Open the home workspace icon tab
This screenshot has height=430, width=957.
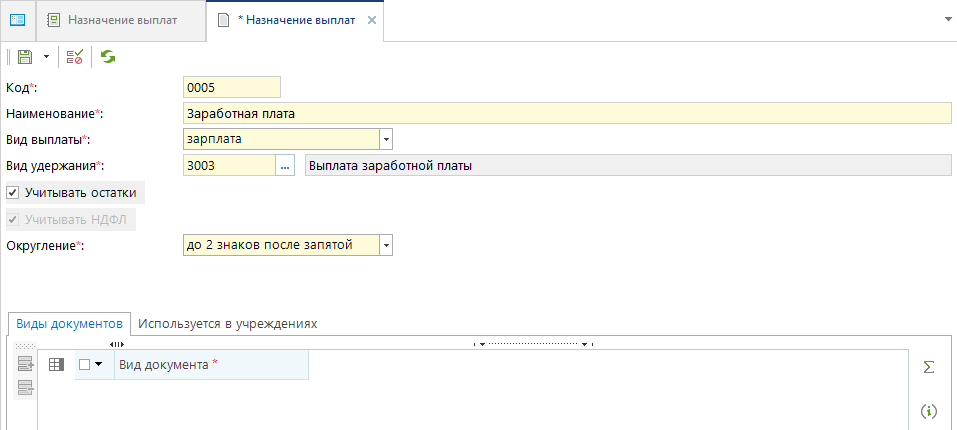[x=17, y=19]
